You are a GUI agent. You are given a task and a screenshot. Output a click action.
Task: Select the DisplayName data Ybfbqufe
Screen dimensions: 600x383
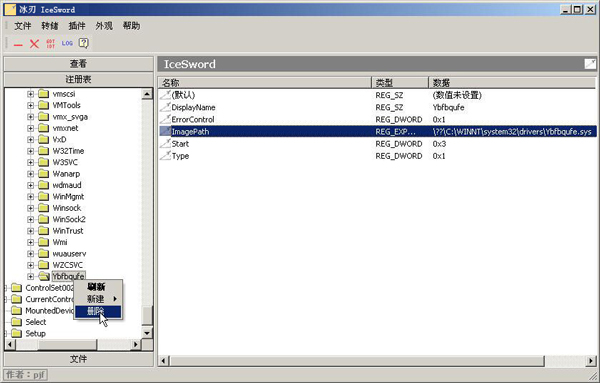click(448, 108)
